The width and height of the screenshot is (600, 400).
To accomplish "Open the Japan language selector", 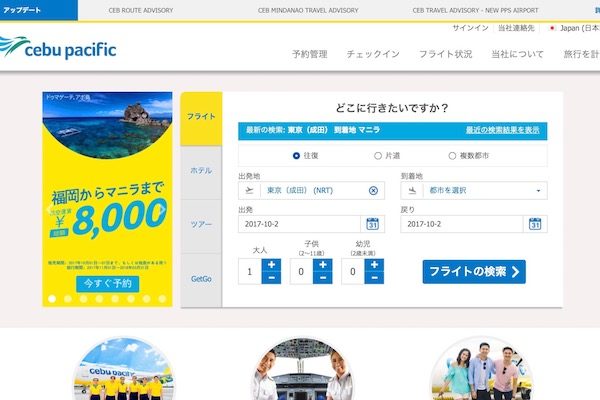I will (574, 28).
